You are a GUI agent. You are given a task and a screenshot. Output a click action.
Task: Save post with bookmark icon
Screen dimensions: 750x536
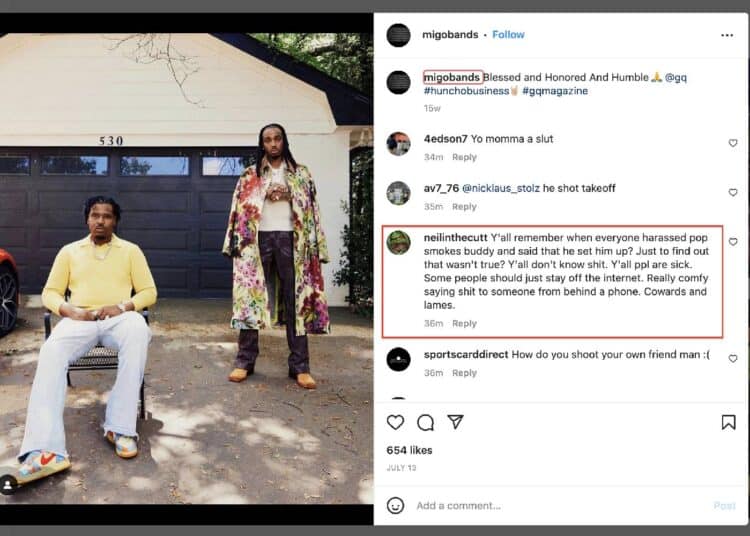coord(728,422)
